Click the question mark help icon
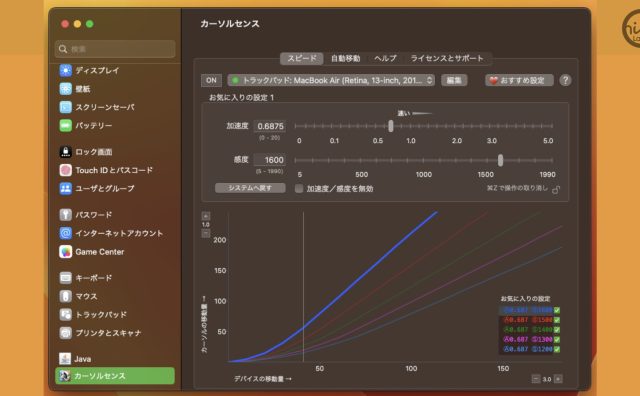 (x=565, y=80)
